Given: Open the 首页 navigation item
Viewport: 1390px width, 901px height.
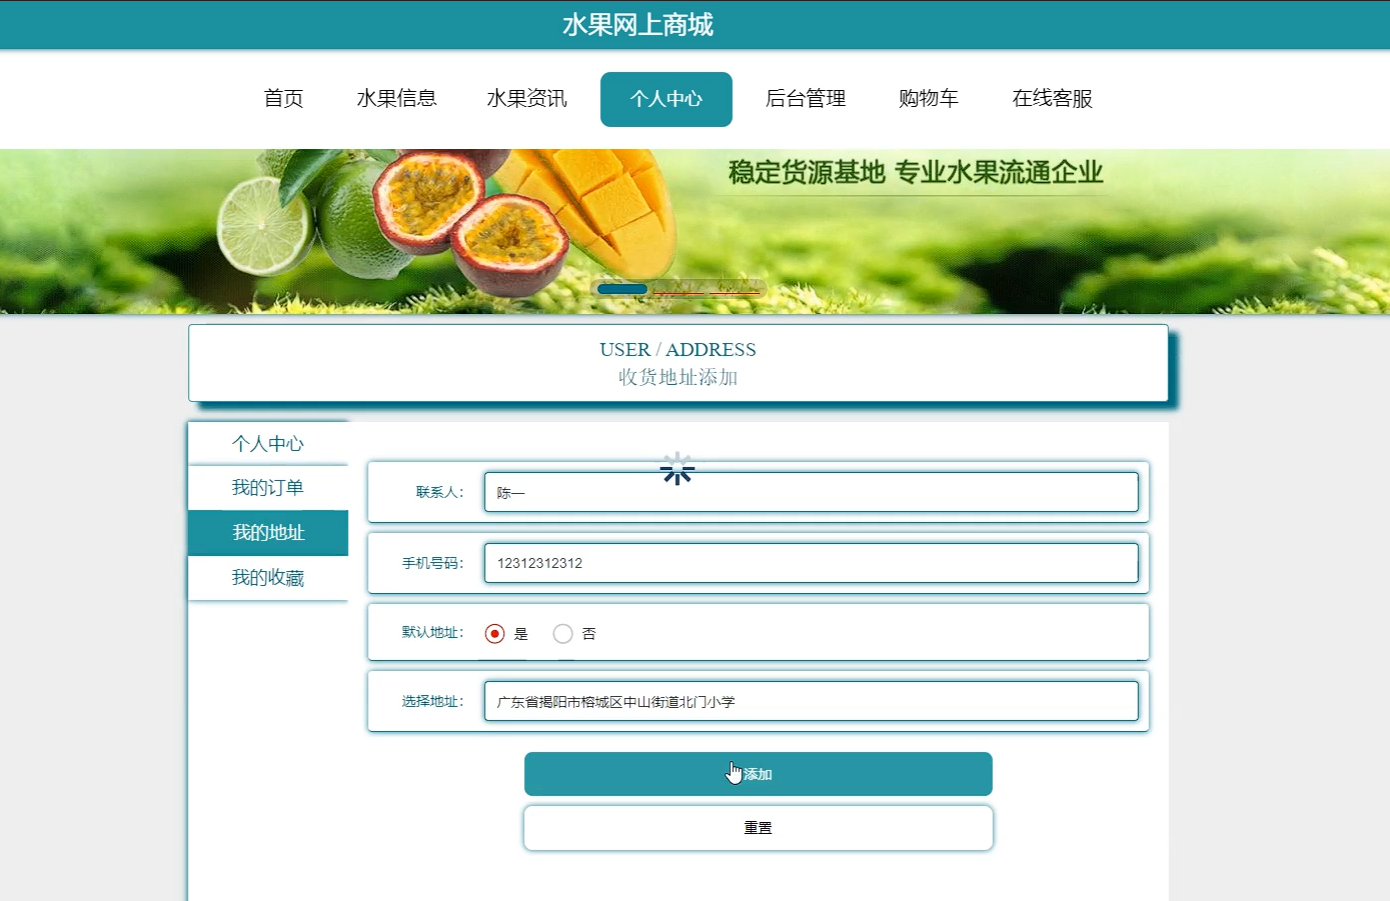Looking at the screenshot, I should tap(283, 98).
